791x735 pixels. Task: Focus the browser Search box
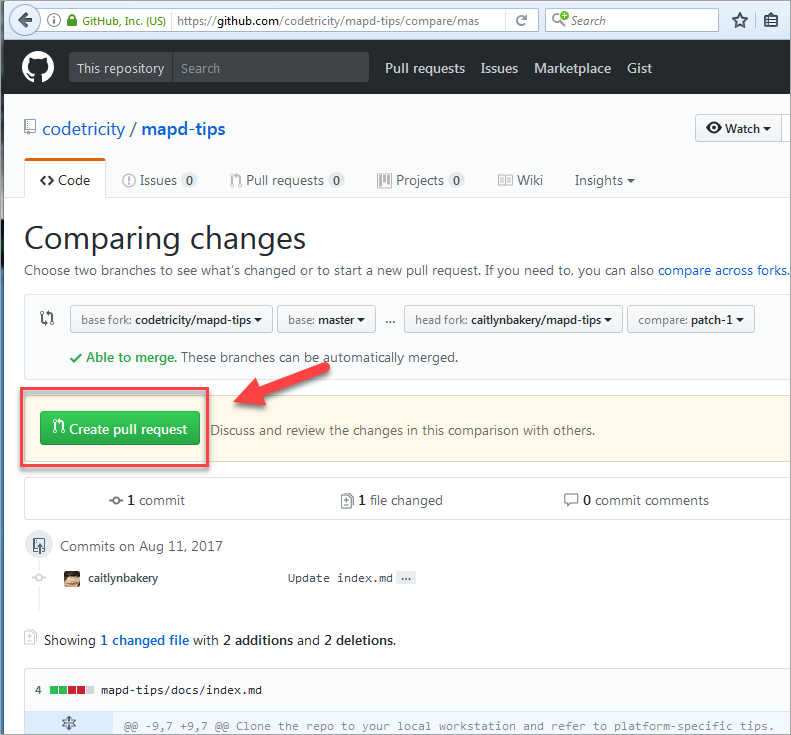click(632, 20)
